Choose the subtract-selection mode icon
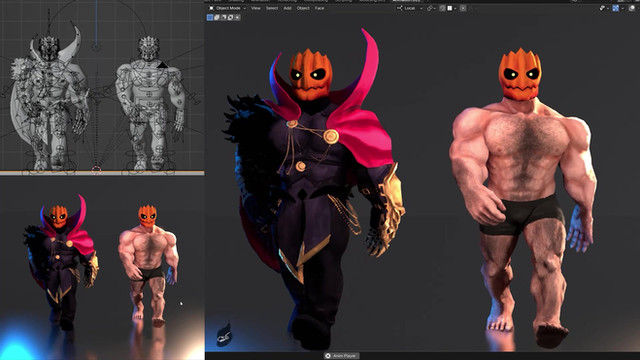 click(x=224, y=18)
